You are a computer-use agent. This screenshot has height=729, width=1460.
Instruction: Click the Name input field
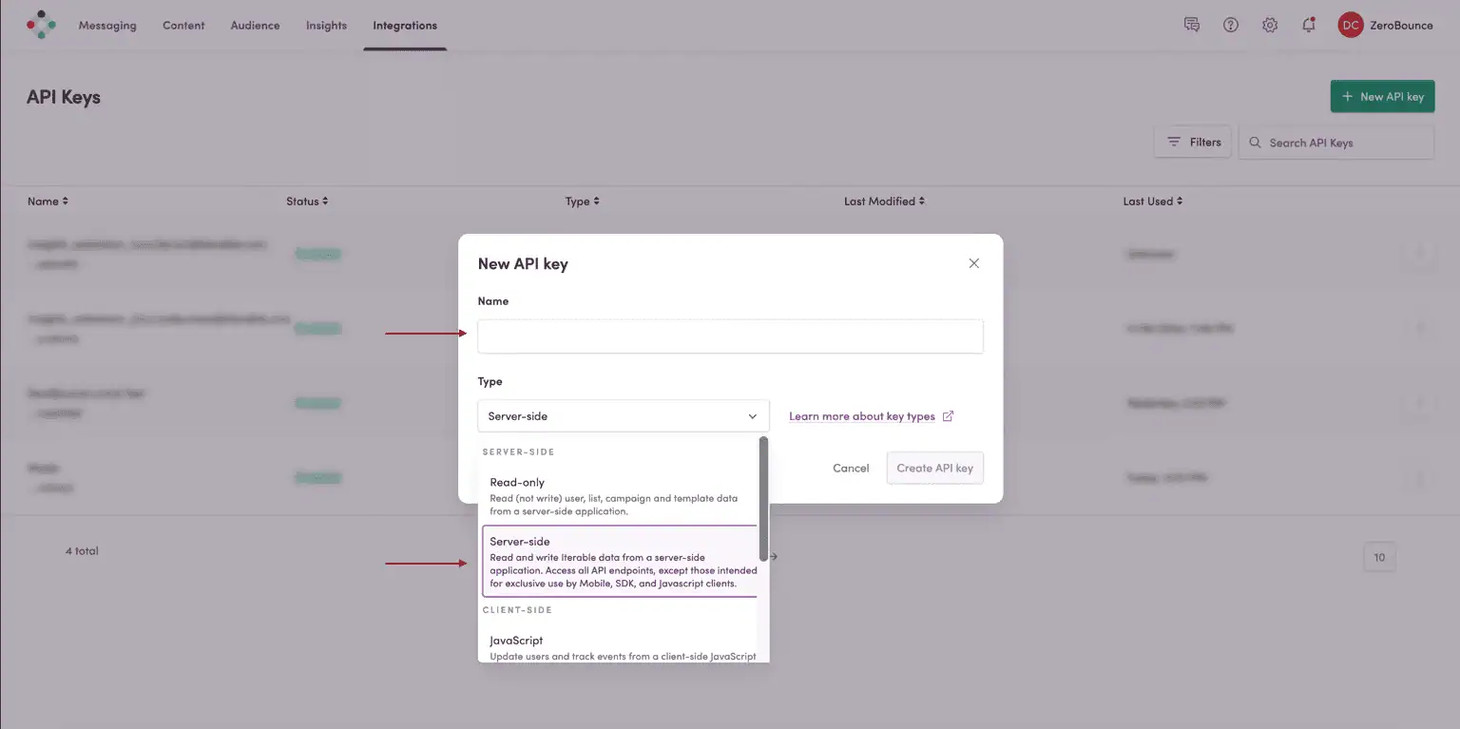[x=730, y=336]
